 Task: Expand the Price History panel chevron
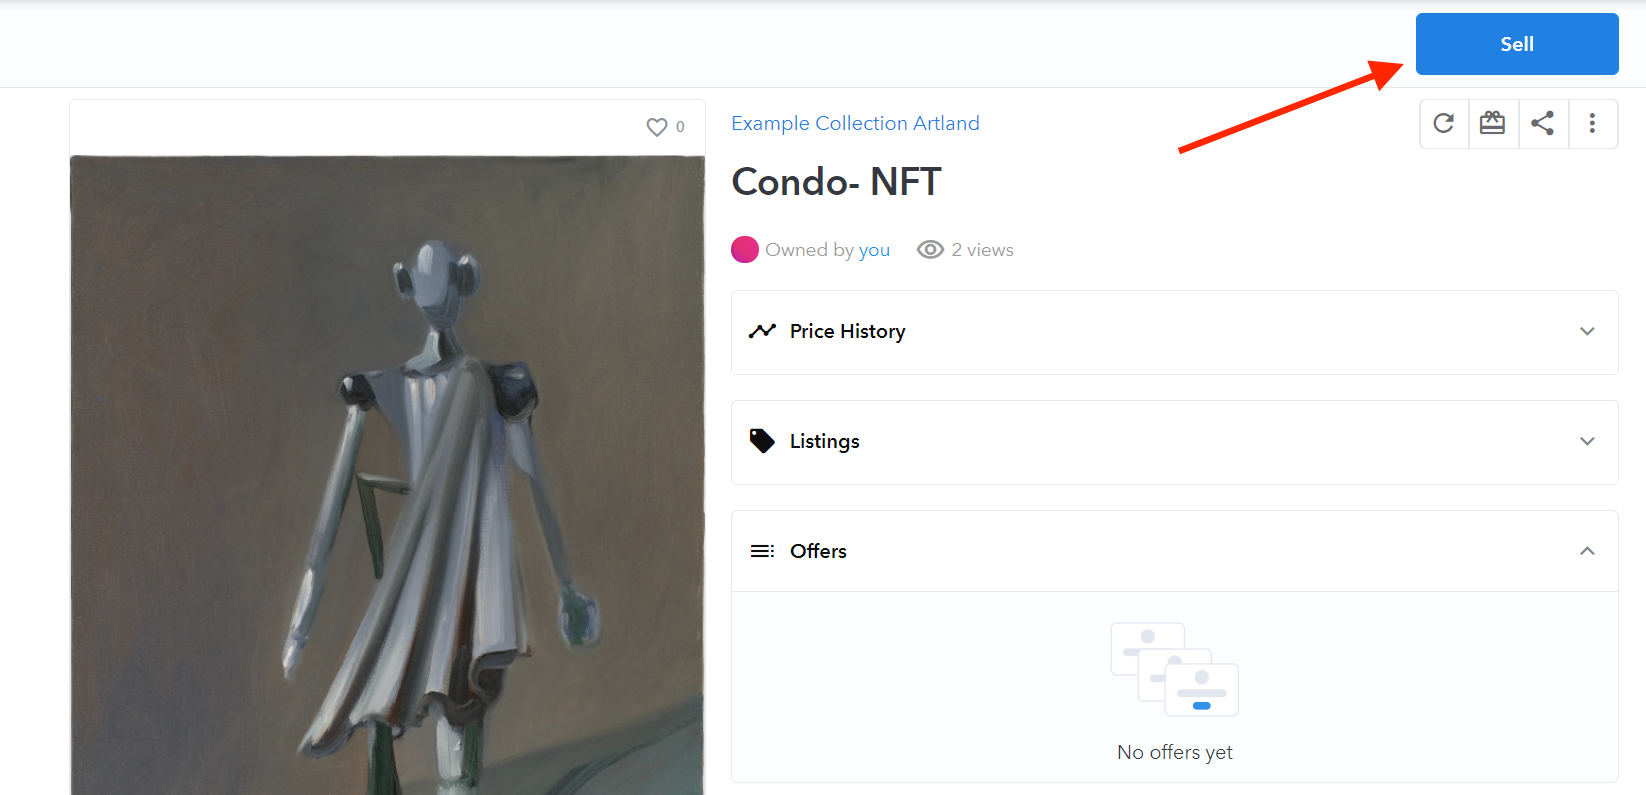point(1587,331)
